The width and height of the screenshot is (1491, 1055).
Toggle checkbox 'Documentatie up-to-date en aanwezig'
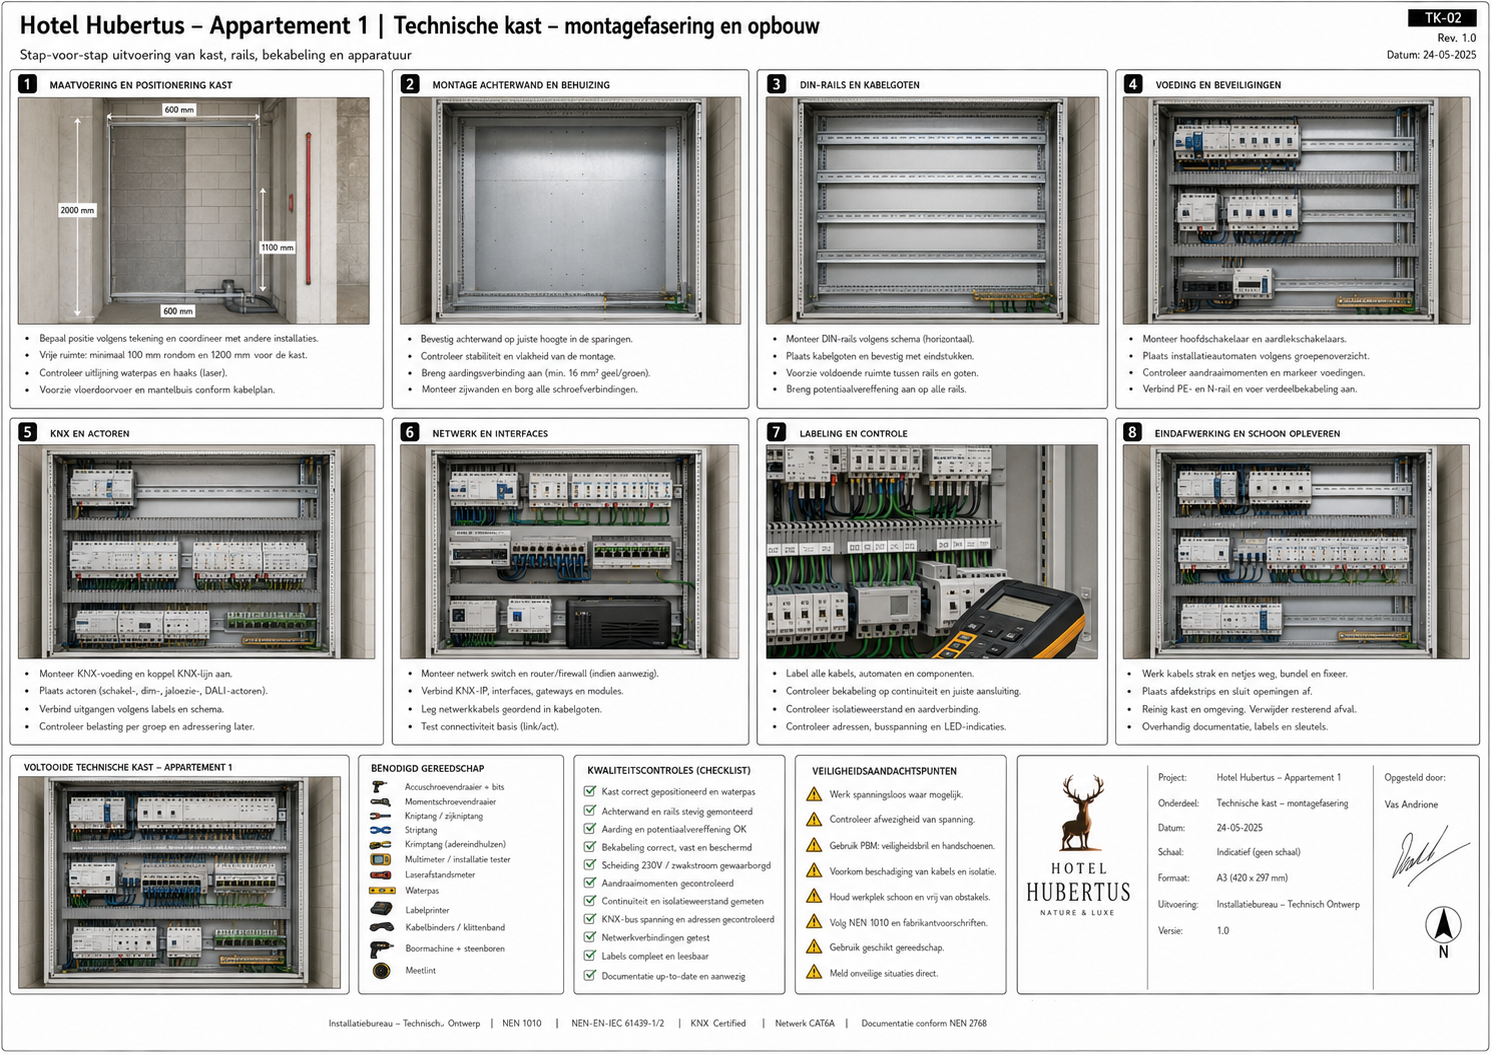590,975
